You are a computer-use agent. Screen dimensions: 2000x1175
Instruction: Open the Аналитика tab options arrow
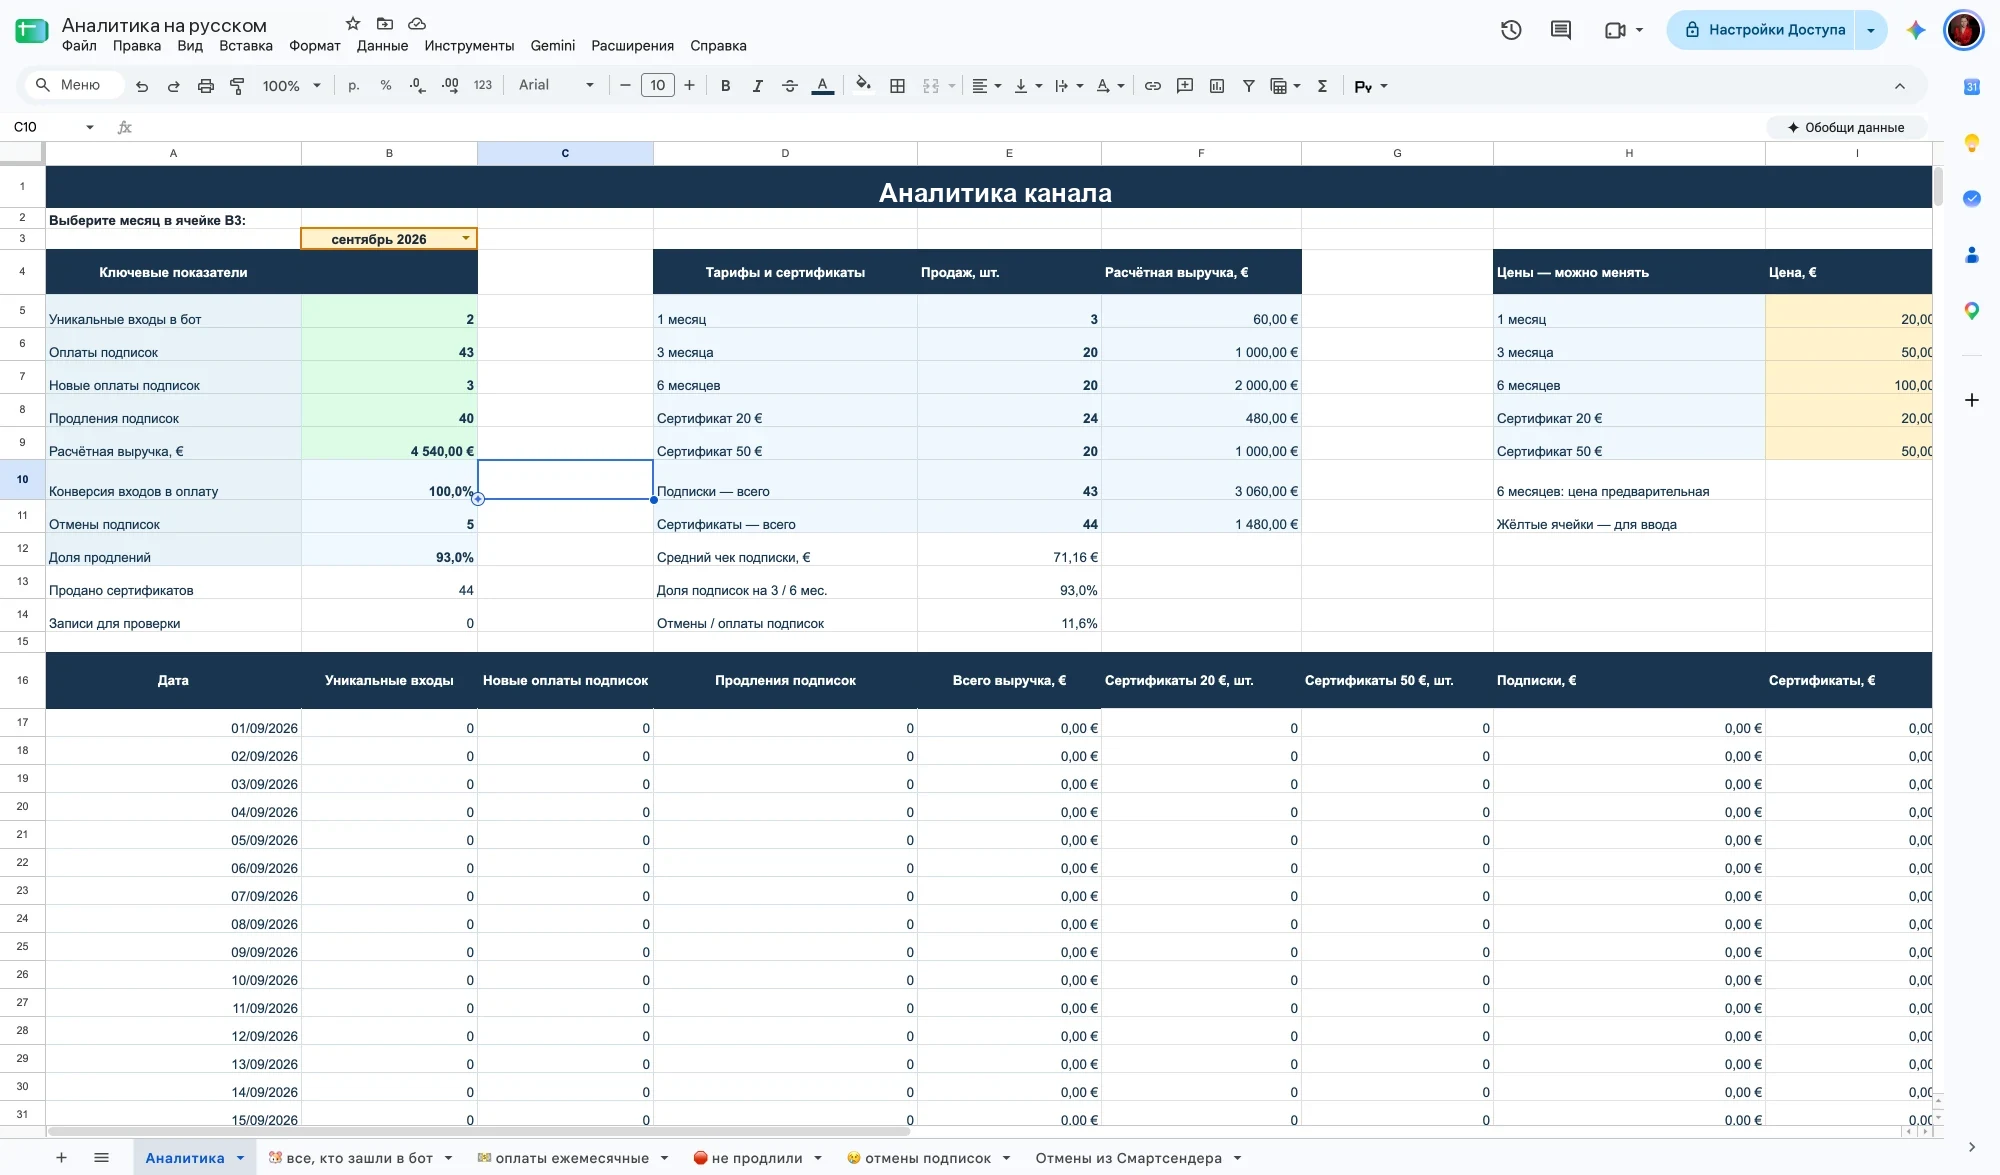240,1158
